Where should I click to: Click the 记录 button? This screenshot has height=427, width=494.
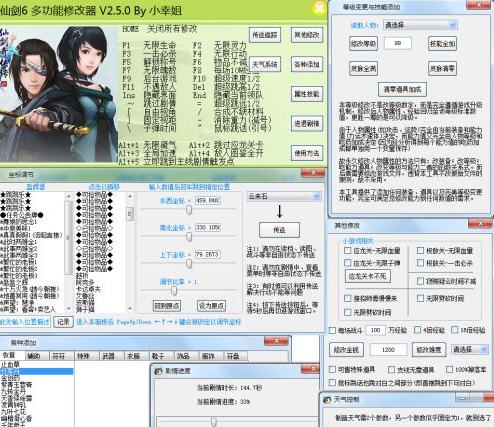[x=63, y=322]
